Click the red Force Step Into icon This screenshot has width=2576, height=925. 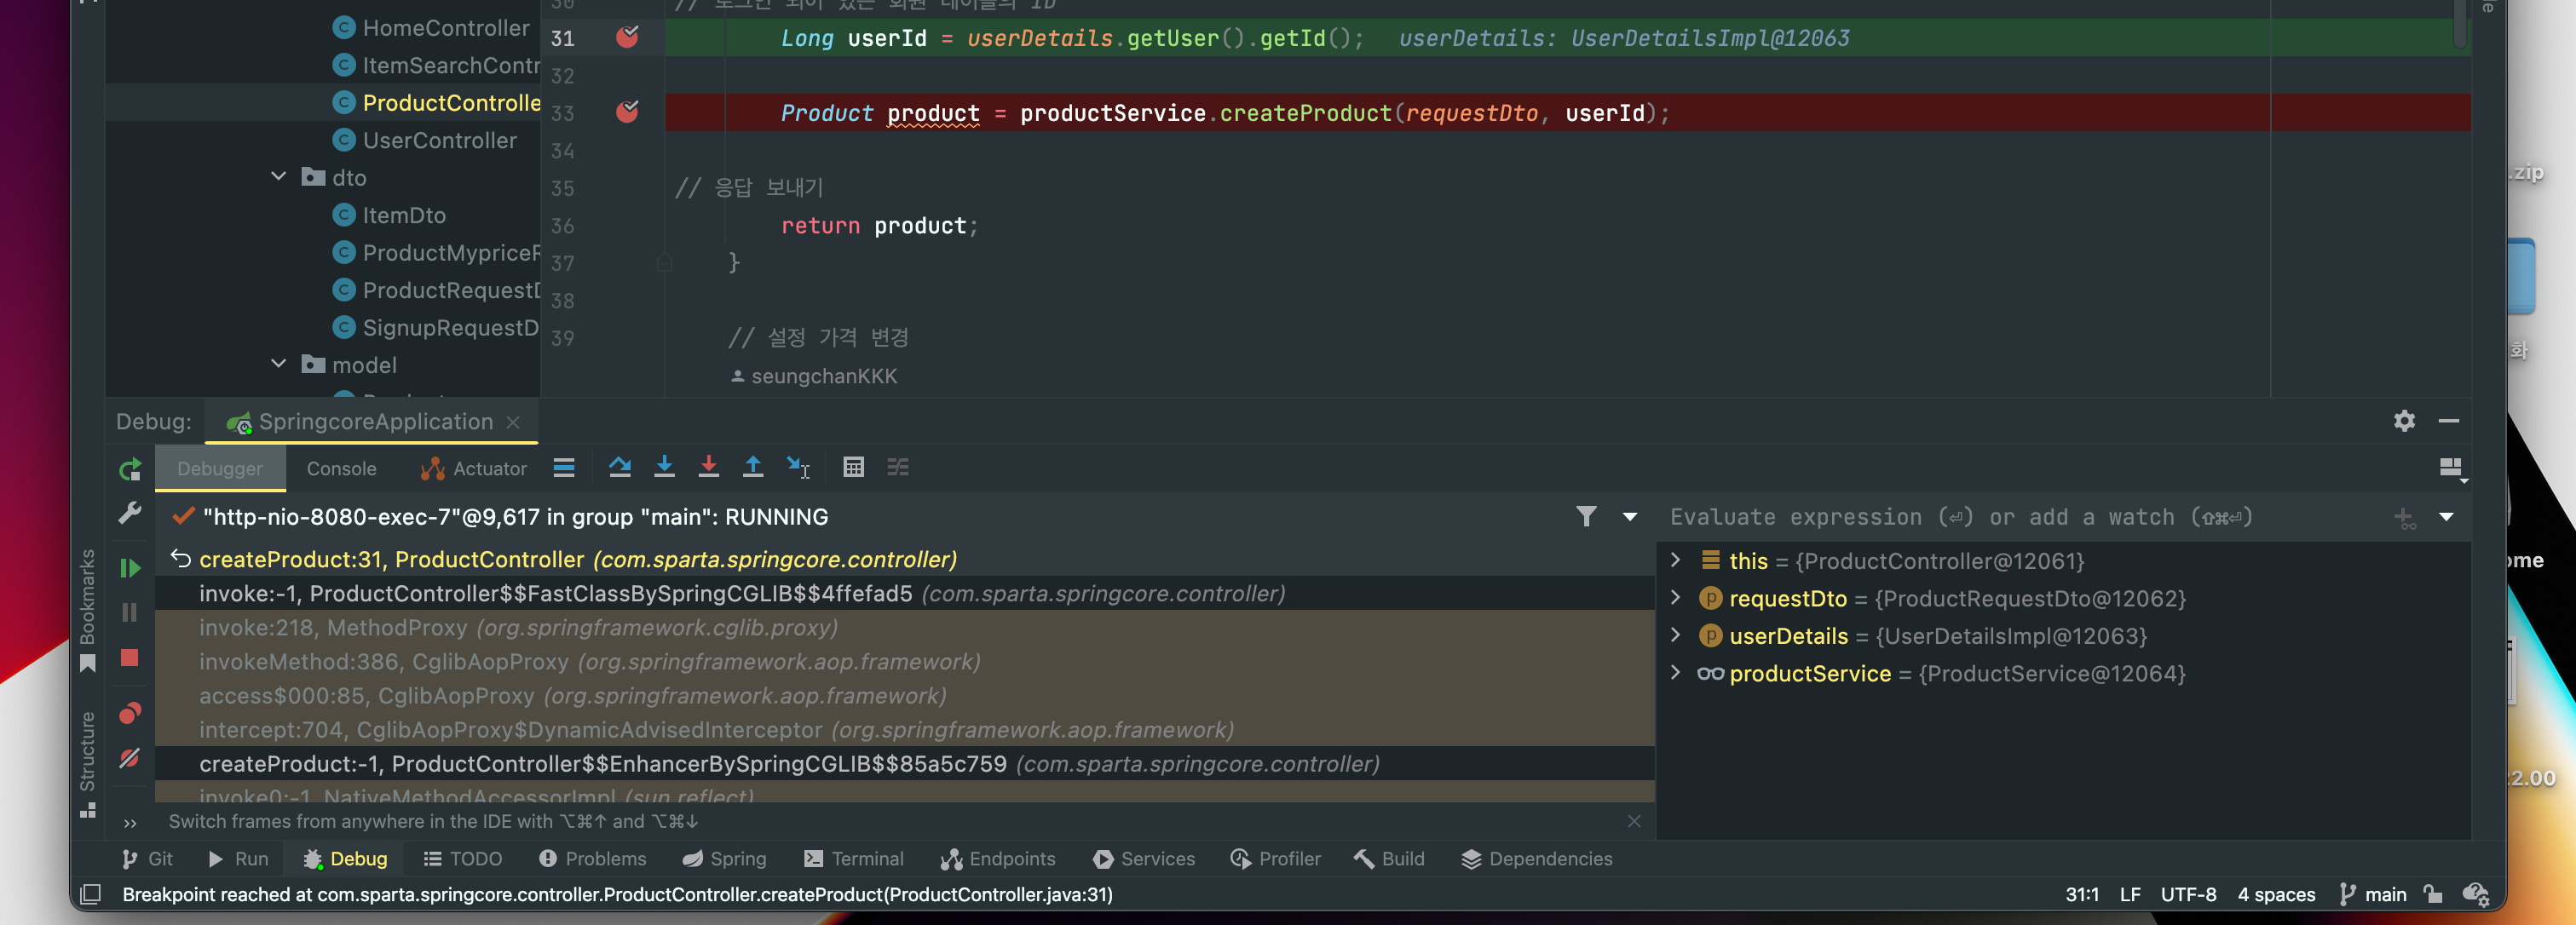coord(708,467)
